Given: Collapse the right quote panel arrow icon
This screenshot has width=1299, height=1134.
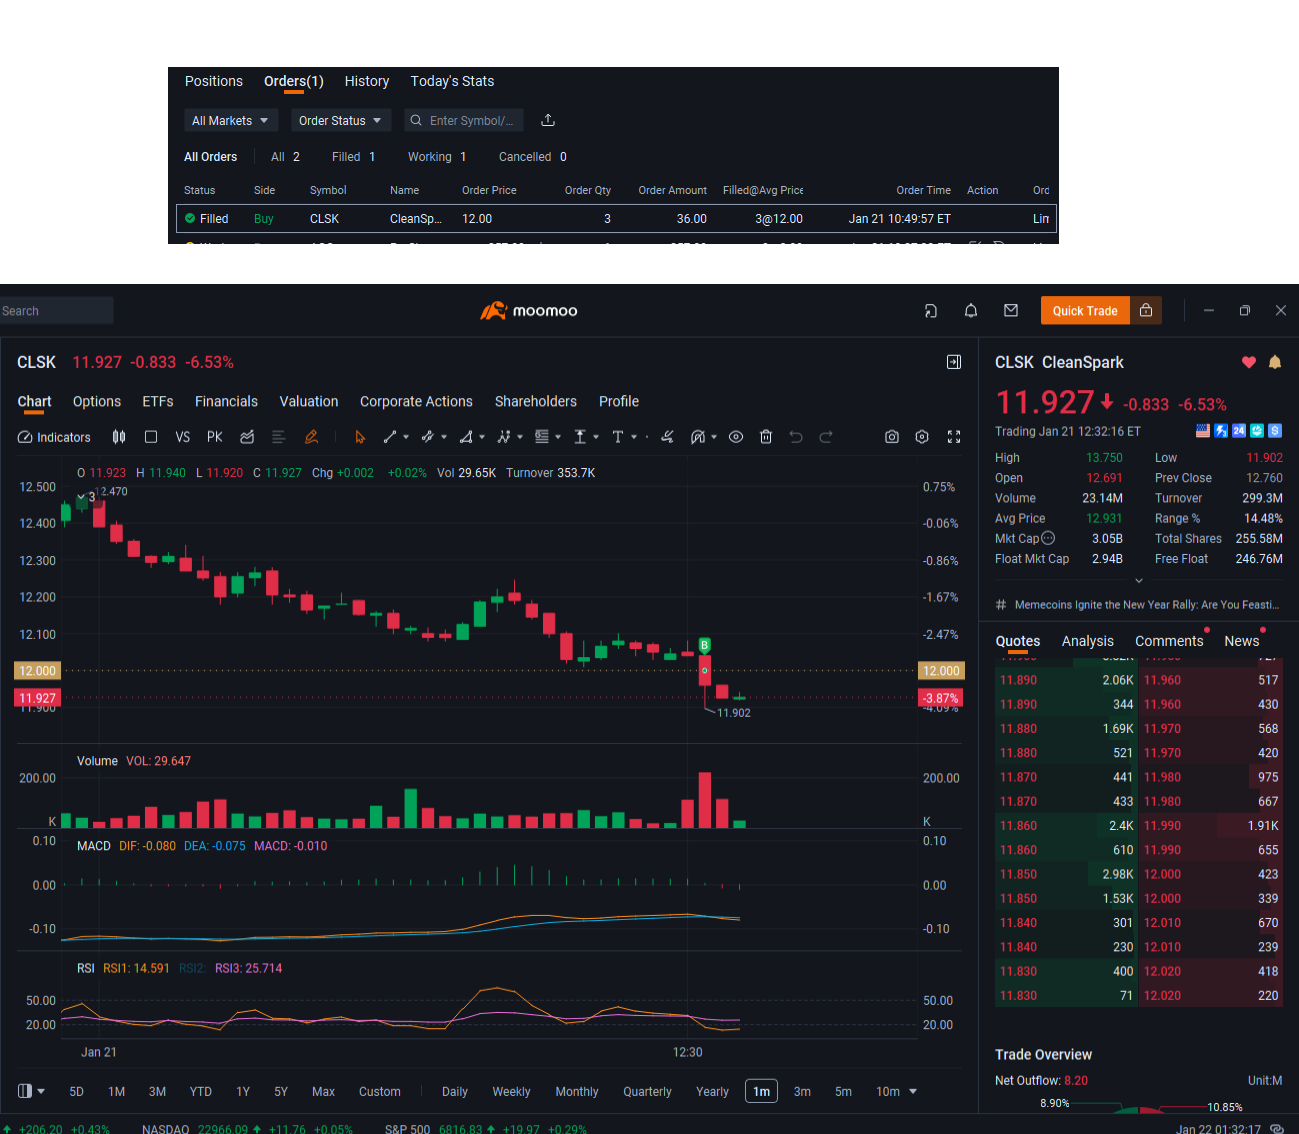Looking at the screenshot, I should [954, 362].
